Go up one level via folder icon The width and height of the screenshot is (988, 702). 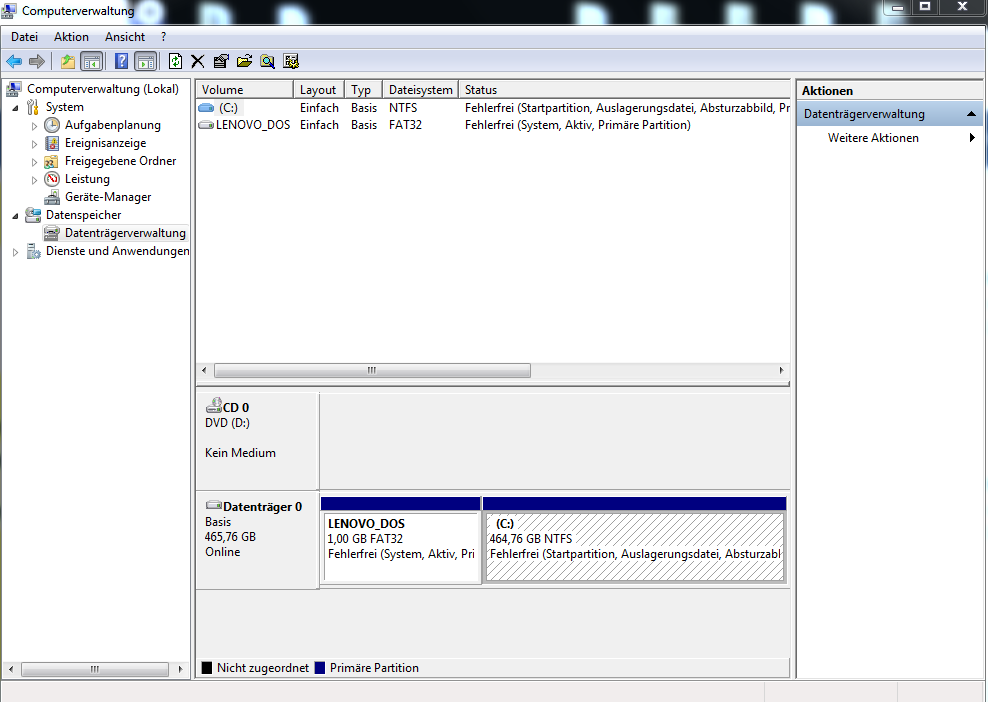pos(68,61)
